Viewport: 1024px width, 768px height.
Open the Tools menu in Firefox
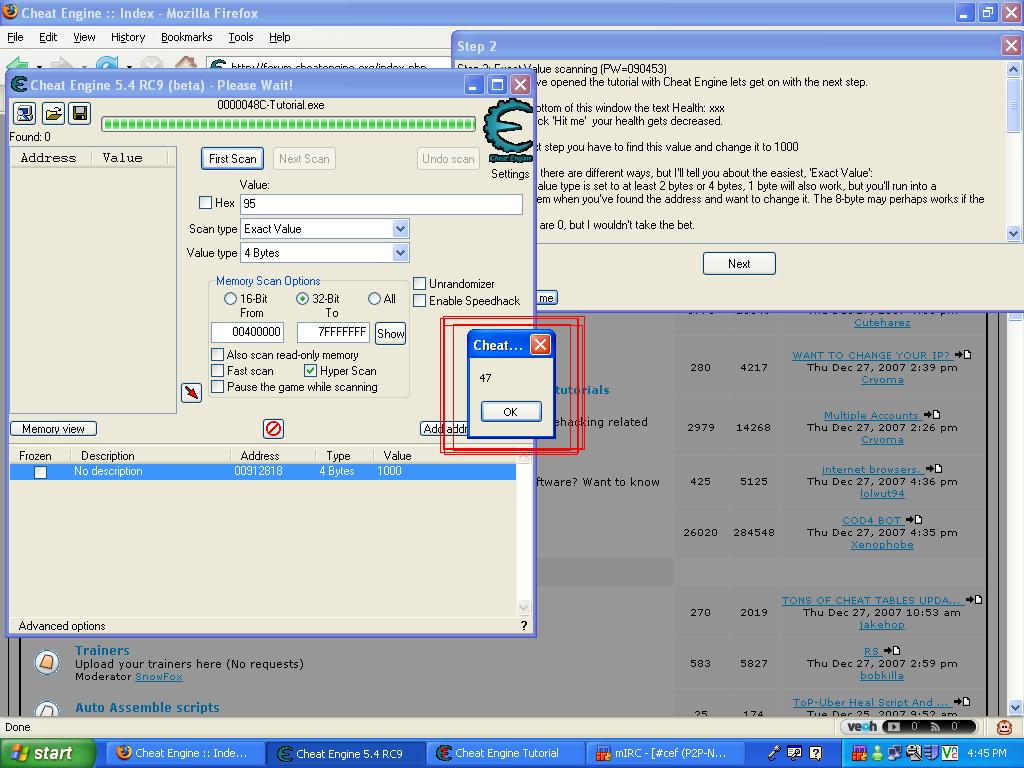click(241, 37)
